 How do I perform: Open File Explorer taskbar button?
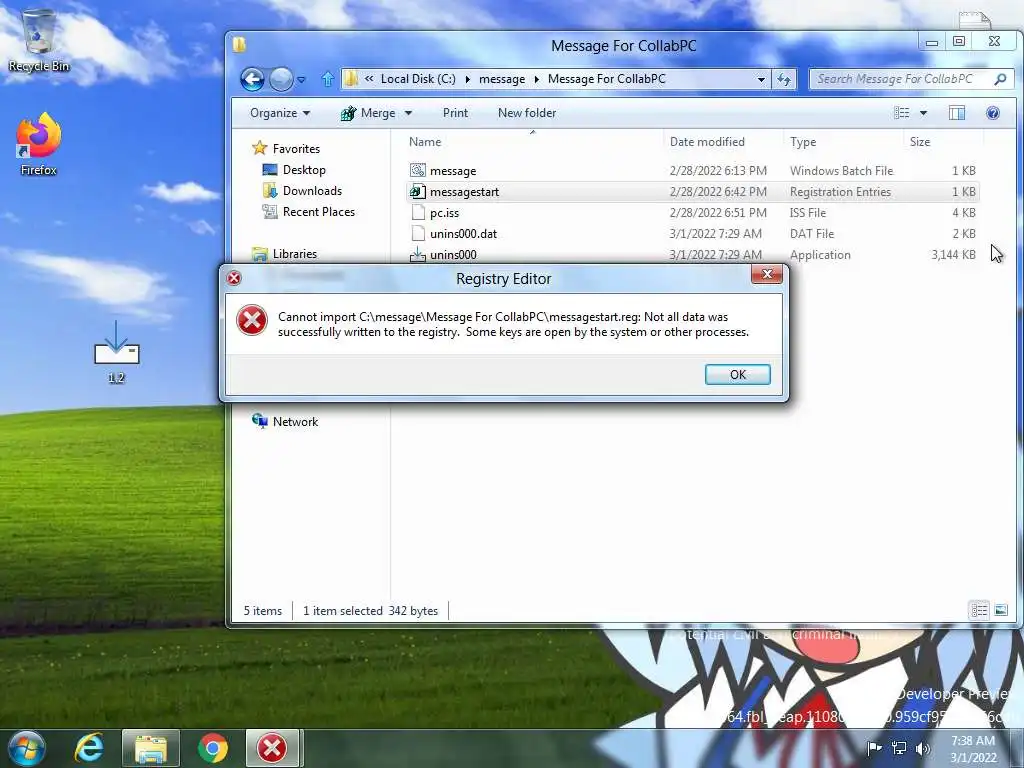pyautogui.click(x=151, y=748)
